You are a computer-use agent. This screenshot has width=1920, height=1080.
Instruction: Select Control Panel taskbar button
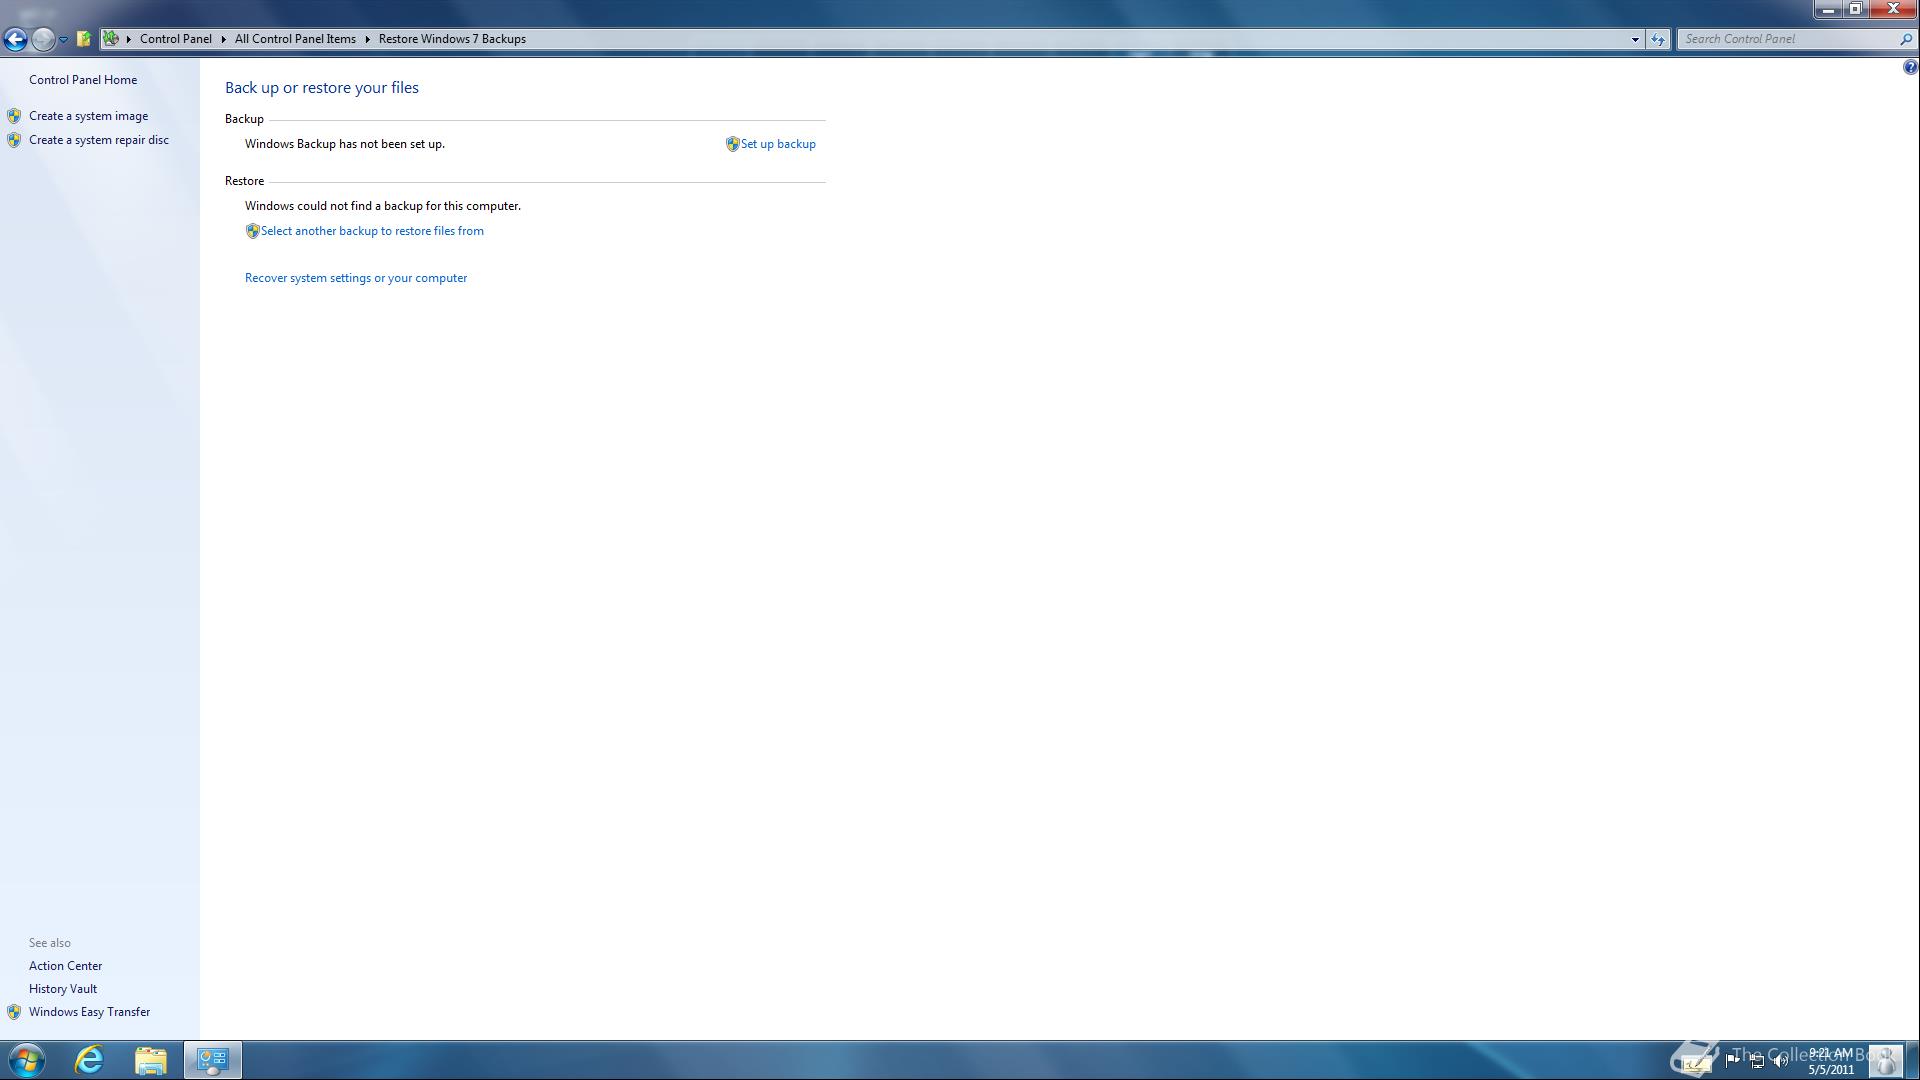point(212,1060)
